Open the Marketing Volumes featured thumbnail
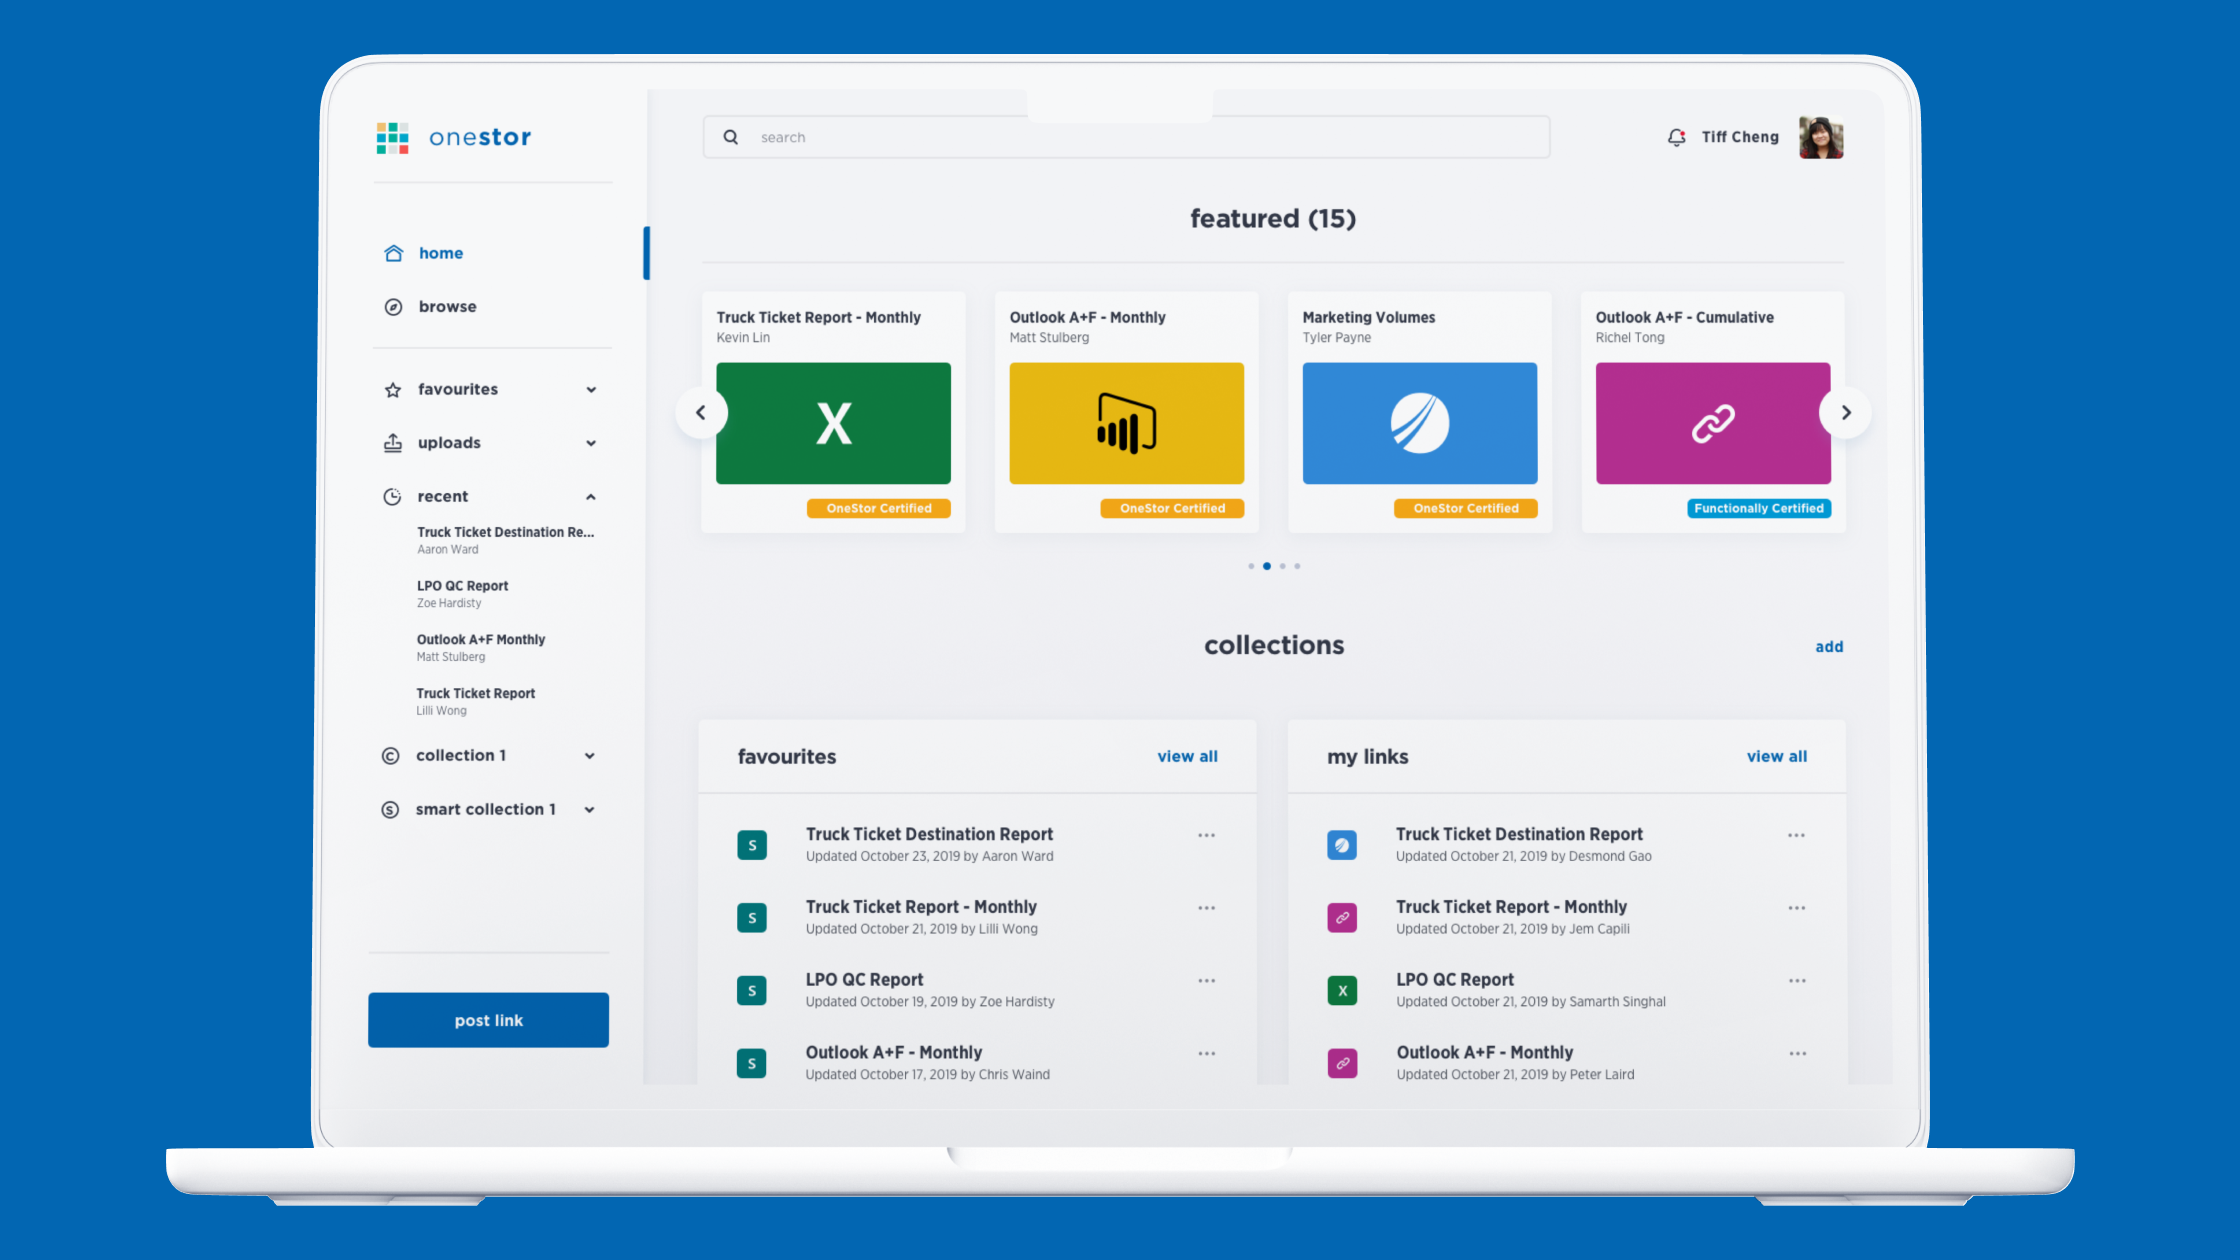This screenshot has height=1260, width=2240. tap(1419, 423)
